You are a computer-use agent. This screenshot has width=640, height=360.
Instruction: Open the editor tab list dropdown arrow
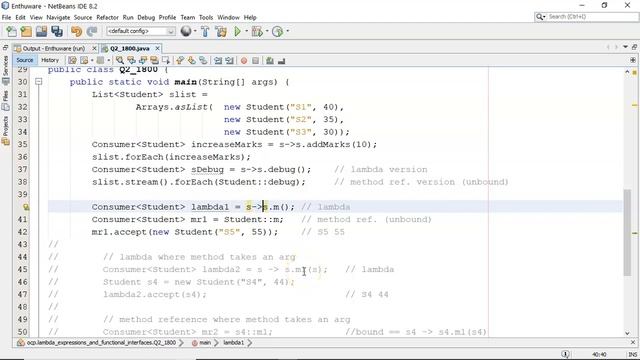pyautogui.click(x=625, y=47)
